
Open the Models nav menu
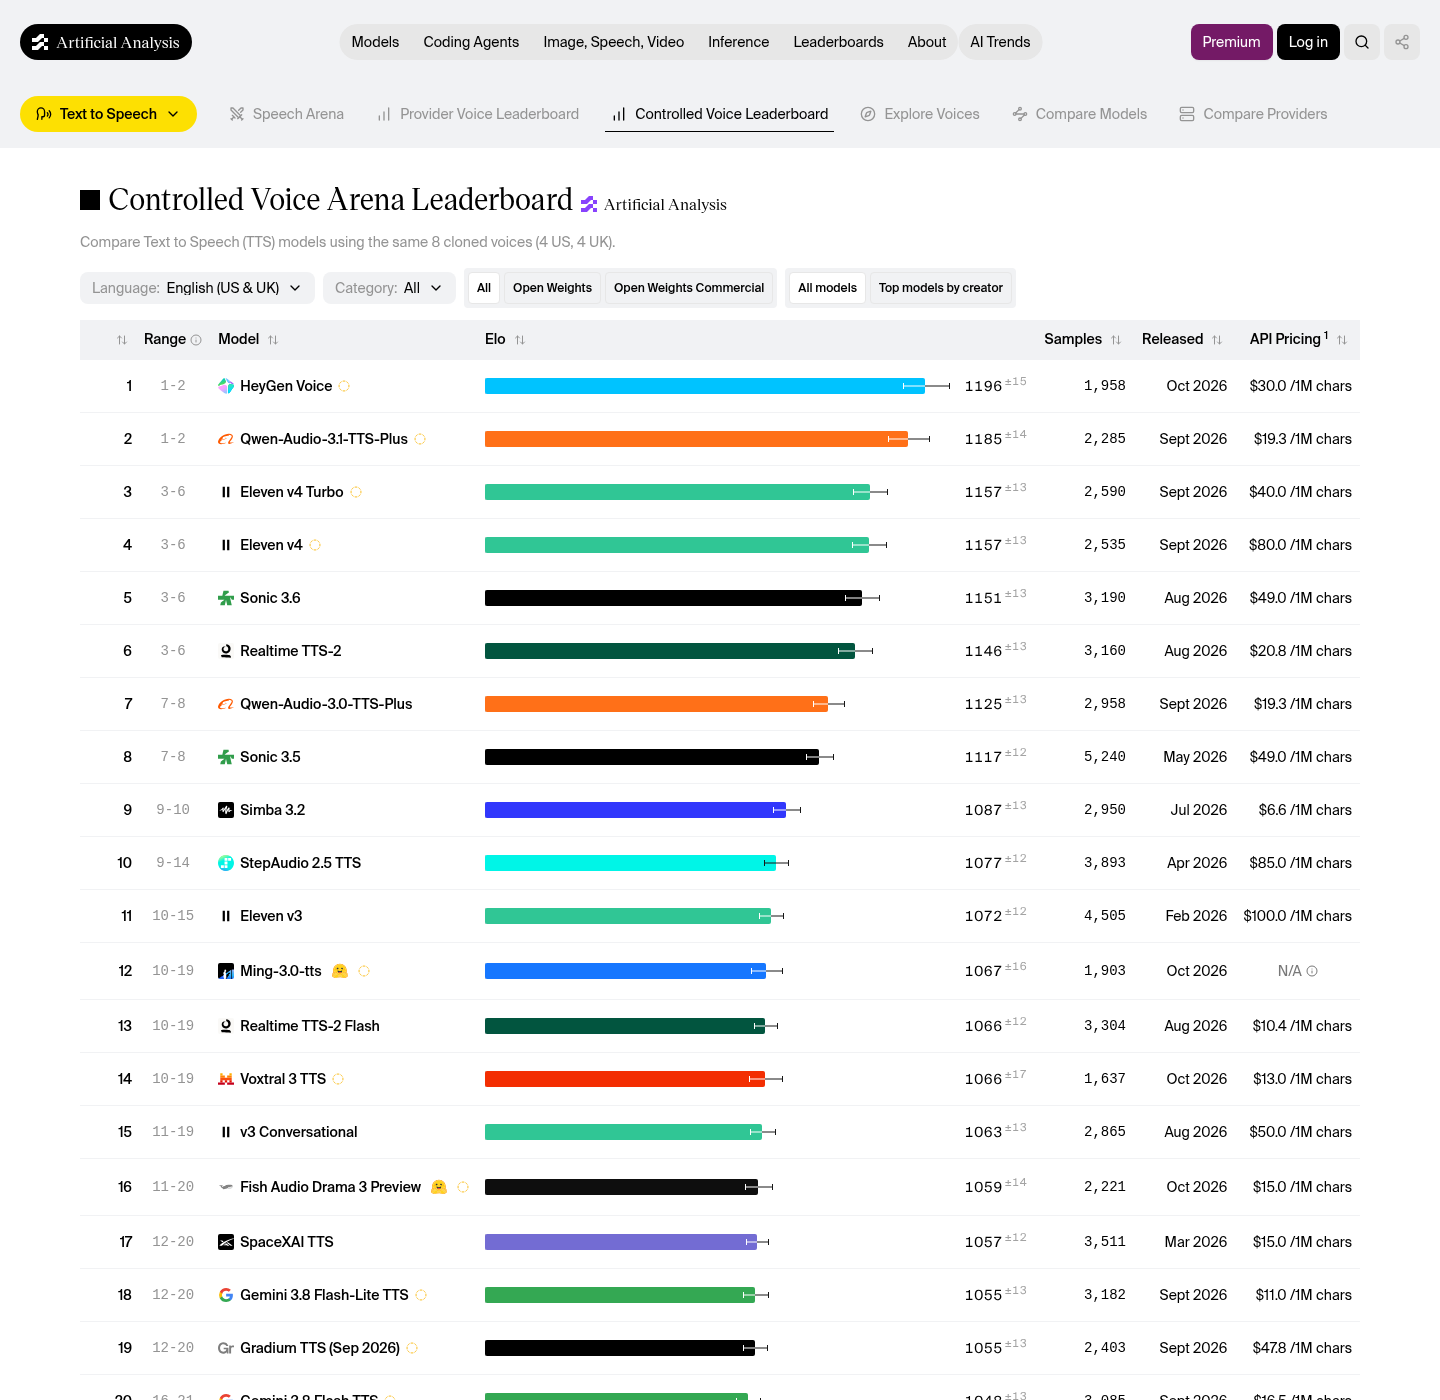pyautogui.click(x=375, y=42)
